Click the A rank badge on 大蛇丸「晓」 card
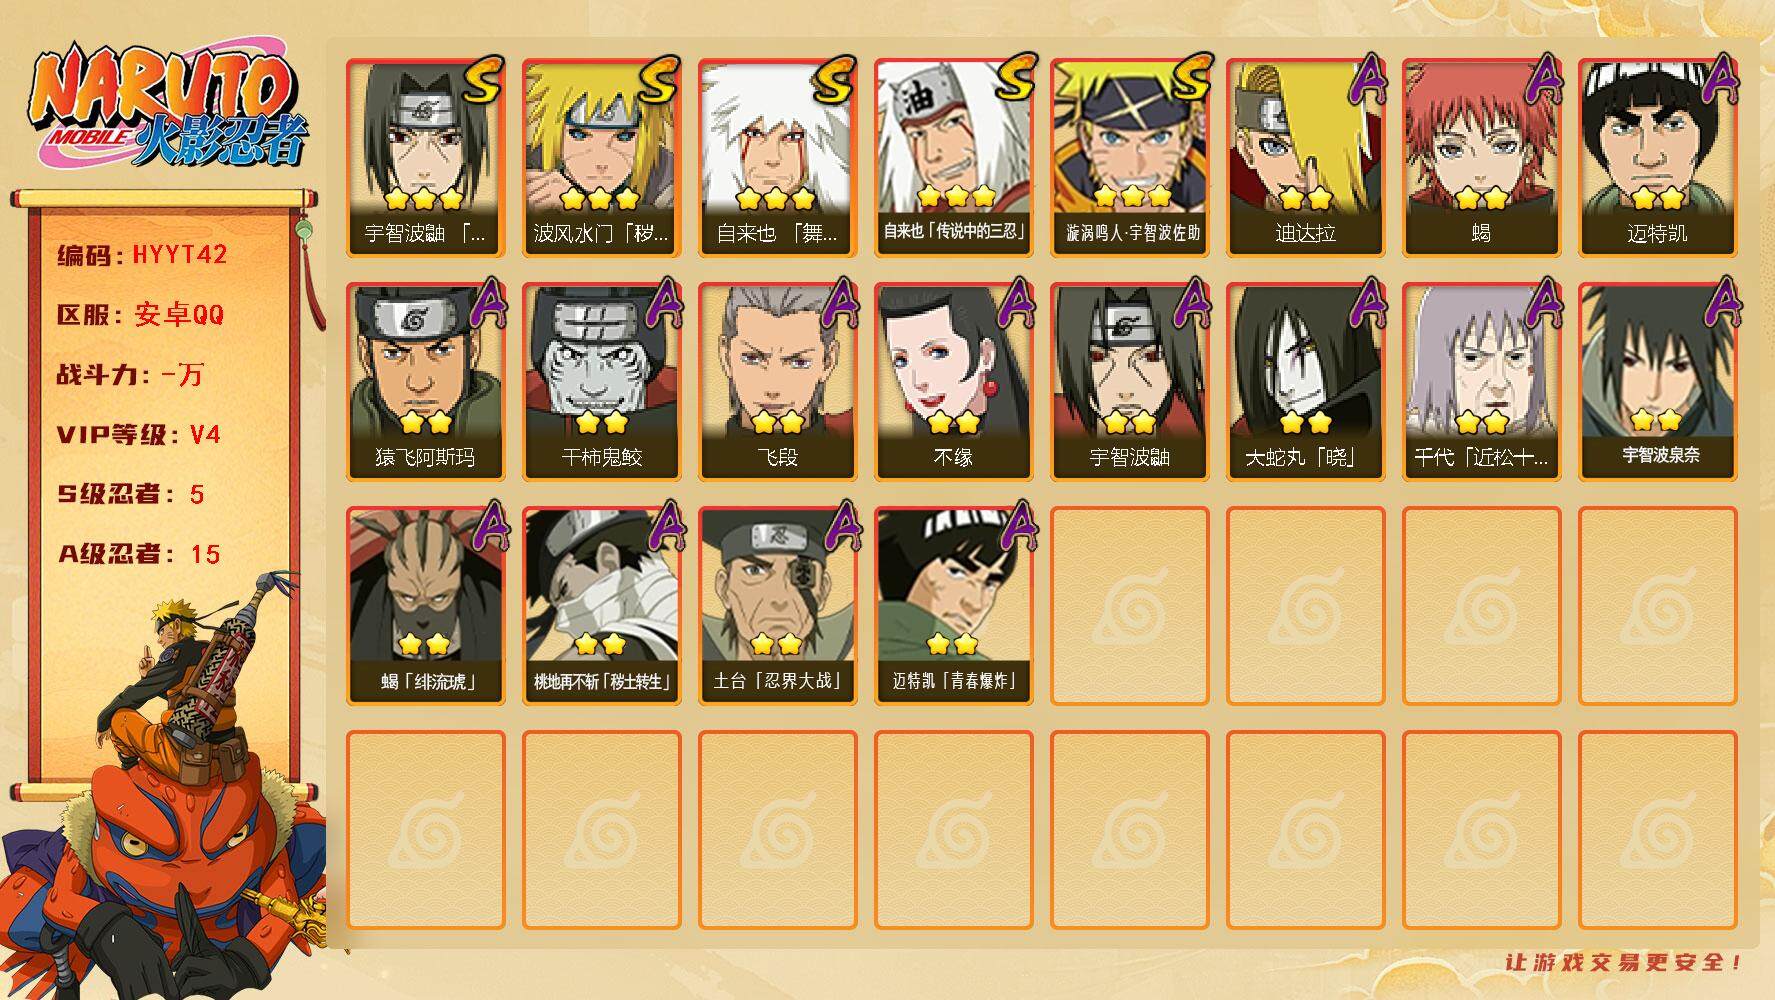The width and height of the screenshot is (1775, 1000). pyautogui.click(x=1366, y=304)
